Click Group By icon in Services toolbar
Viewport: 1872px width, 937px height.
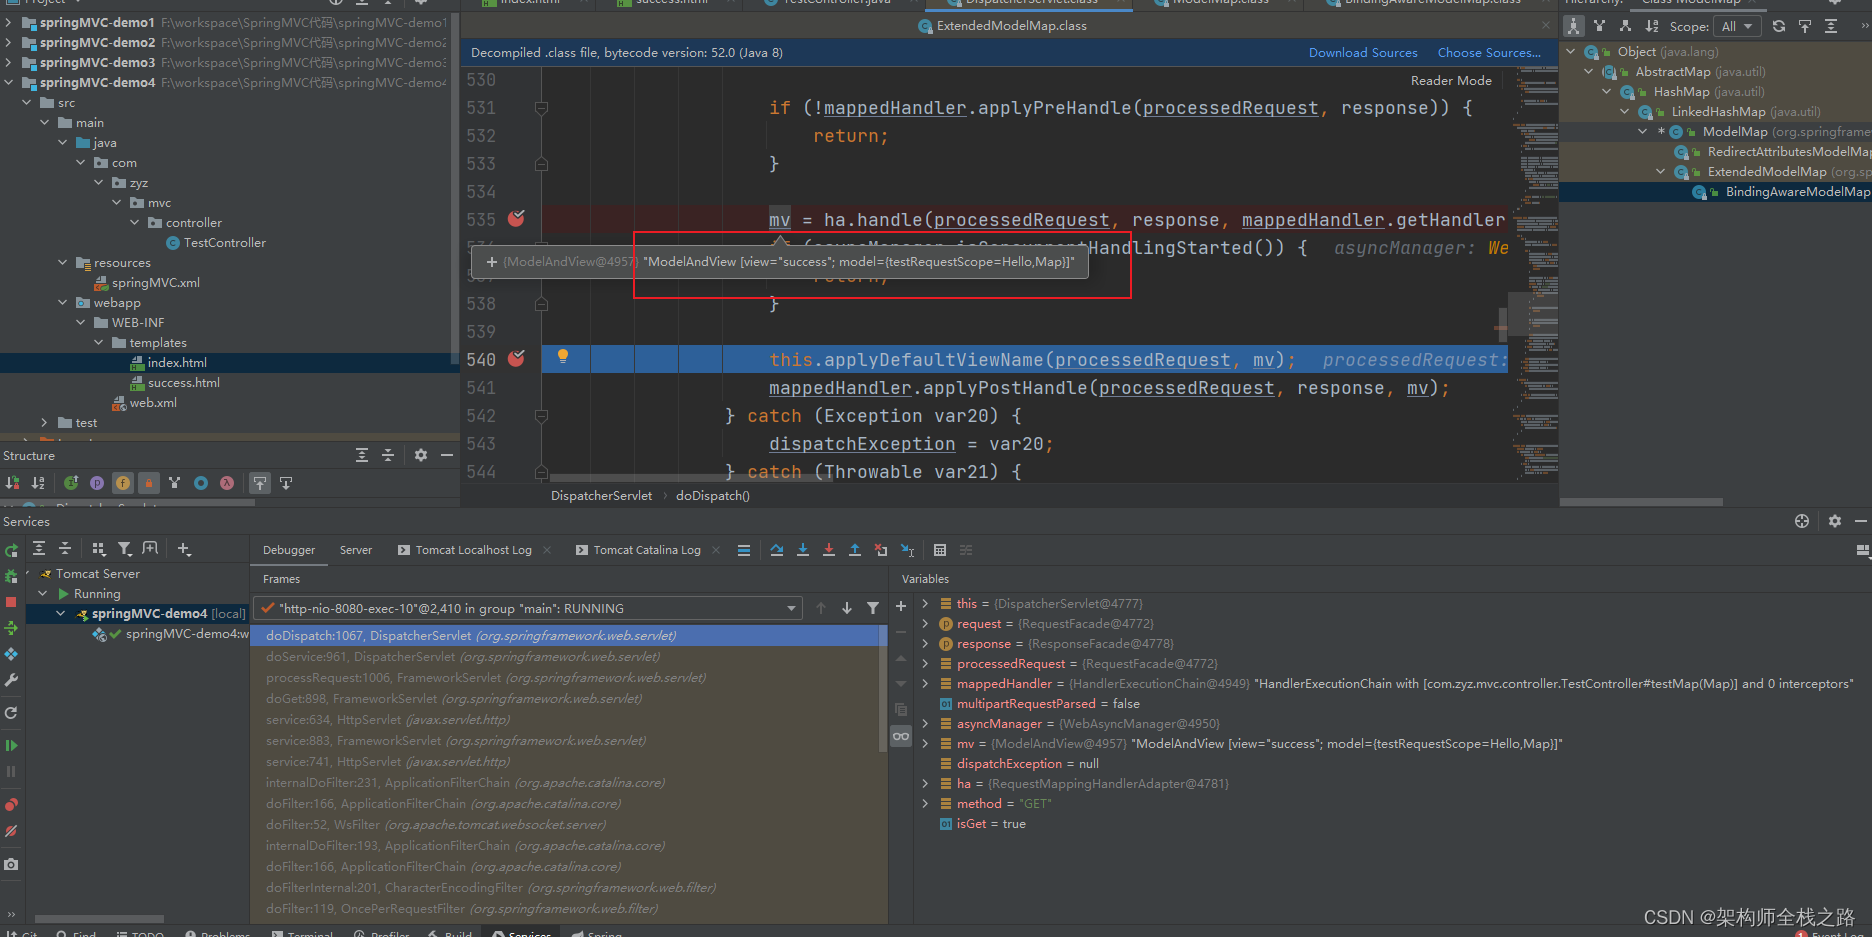[x=98, y=549]
